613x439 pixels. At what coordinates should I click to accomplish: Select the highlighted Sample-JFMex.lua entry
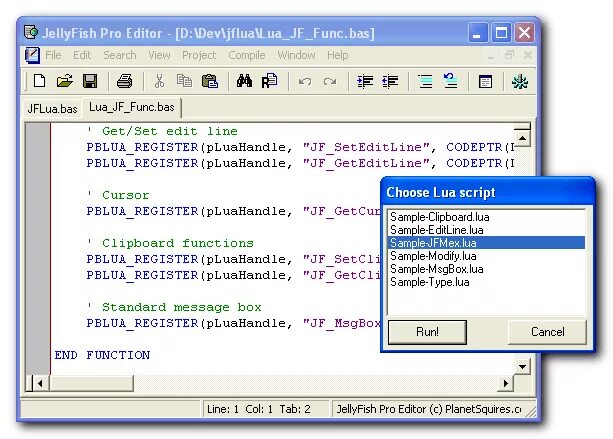click(486, 243)
